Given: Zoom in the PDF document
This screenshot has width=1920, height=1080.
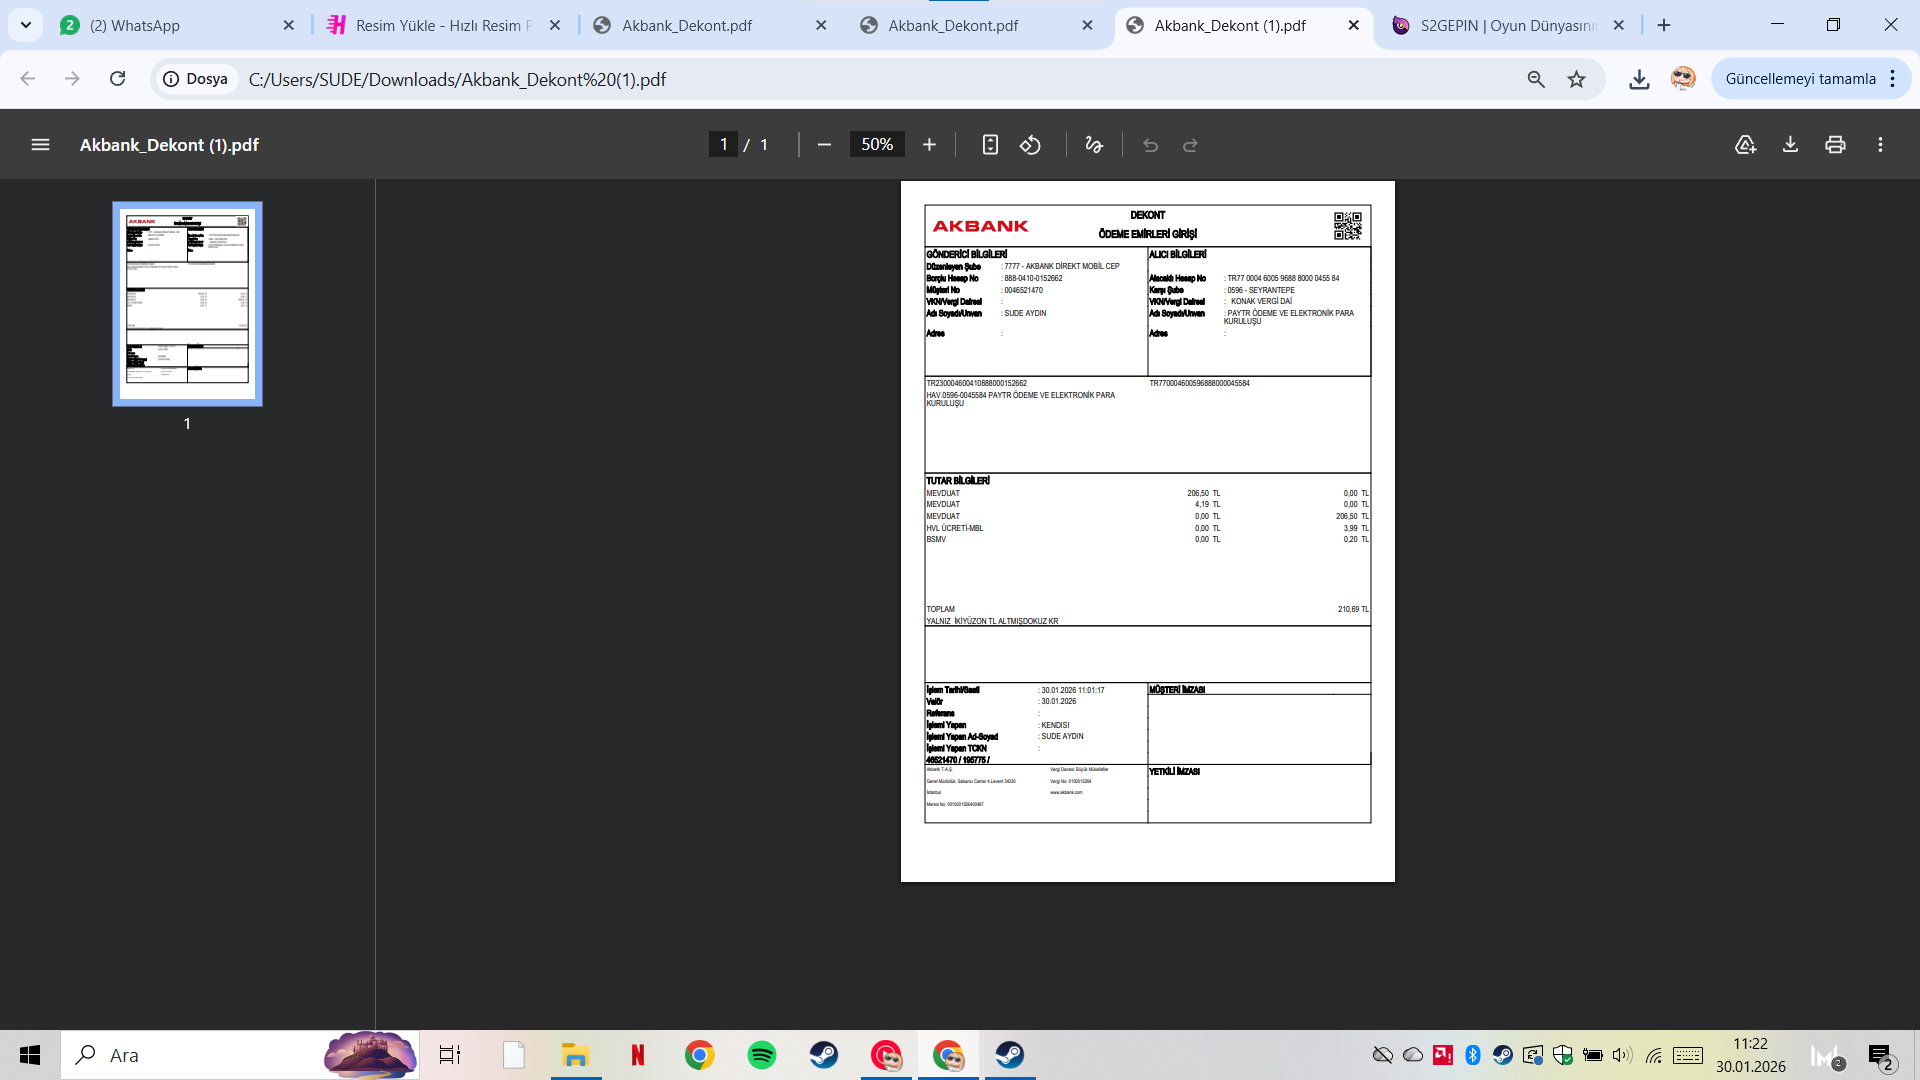Looking at the screenshot, I should (x=929, y=145).
